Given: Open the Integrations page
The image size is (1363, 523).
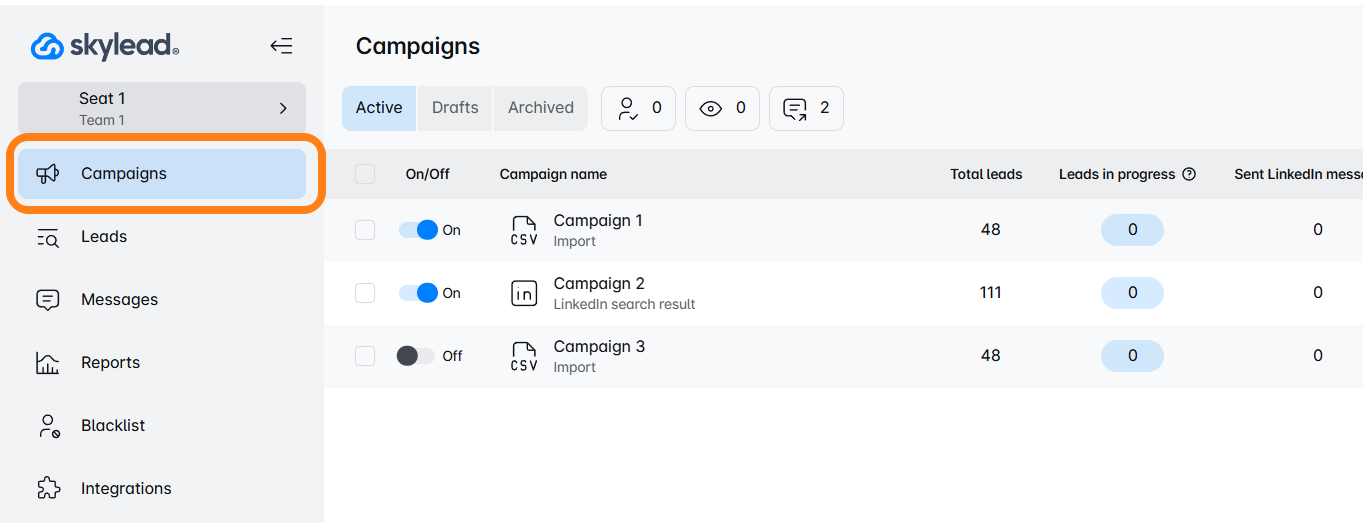Looking at the screenshot, I should coord(126,489).
